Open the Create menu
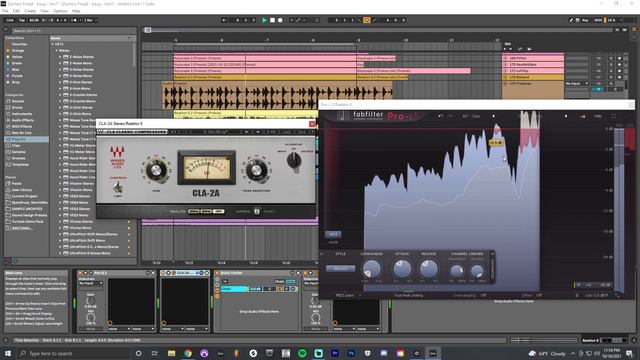 (30, 11)
